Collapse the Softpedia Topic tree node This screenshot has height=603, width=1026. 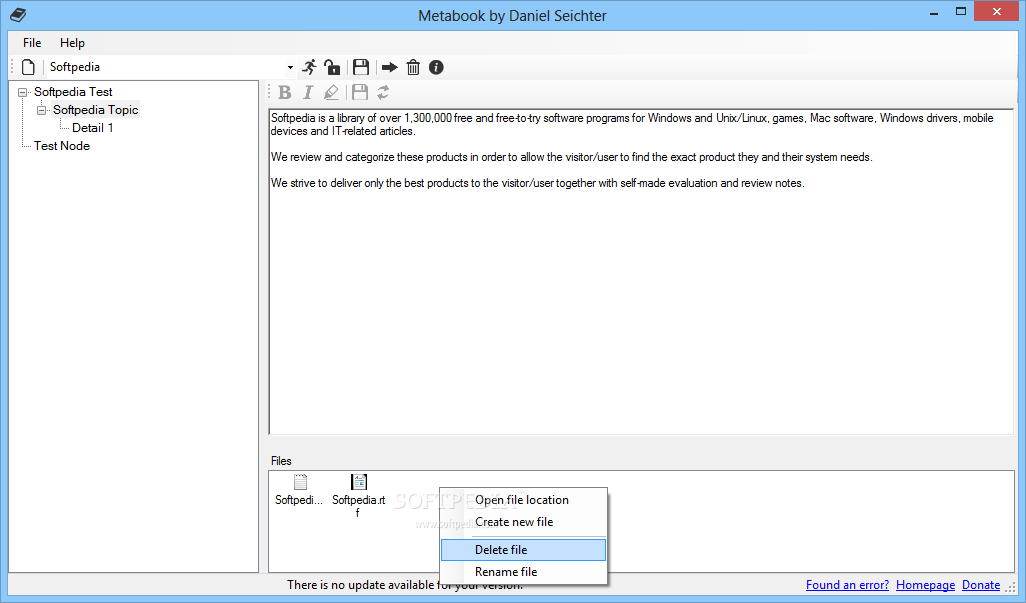coord(41,110)
